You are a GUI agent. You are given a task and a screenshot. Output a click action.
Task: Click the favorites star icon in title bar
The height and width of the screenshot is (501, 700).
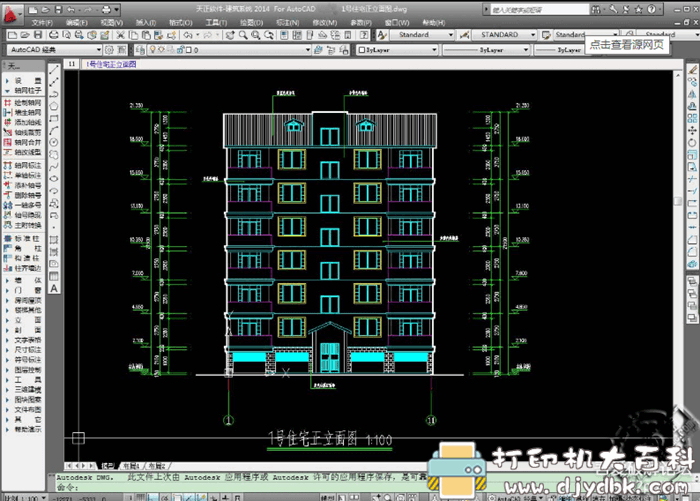(x=639, y=9)
